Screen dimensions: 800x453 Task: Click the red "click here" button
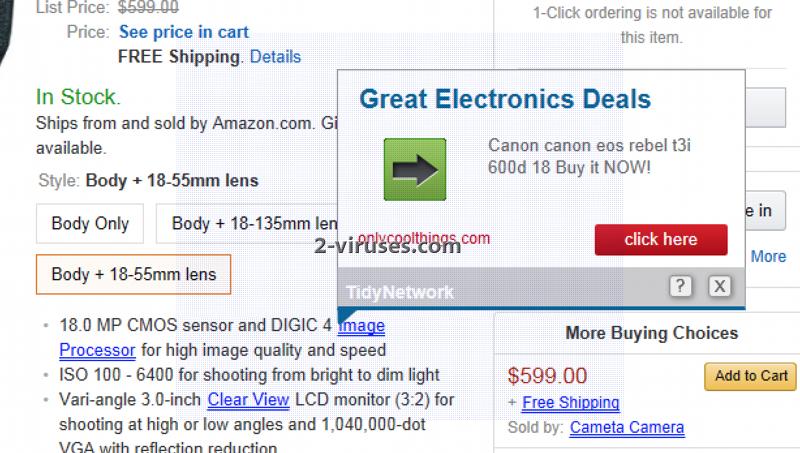661,239
